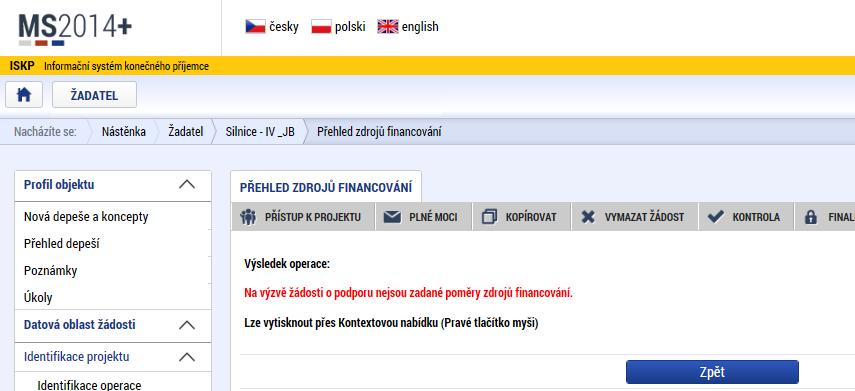Click the envelope icon for Plné moci
Screen dimensions: 855x391
tap(392, 217)
